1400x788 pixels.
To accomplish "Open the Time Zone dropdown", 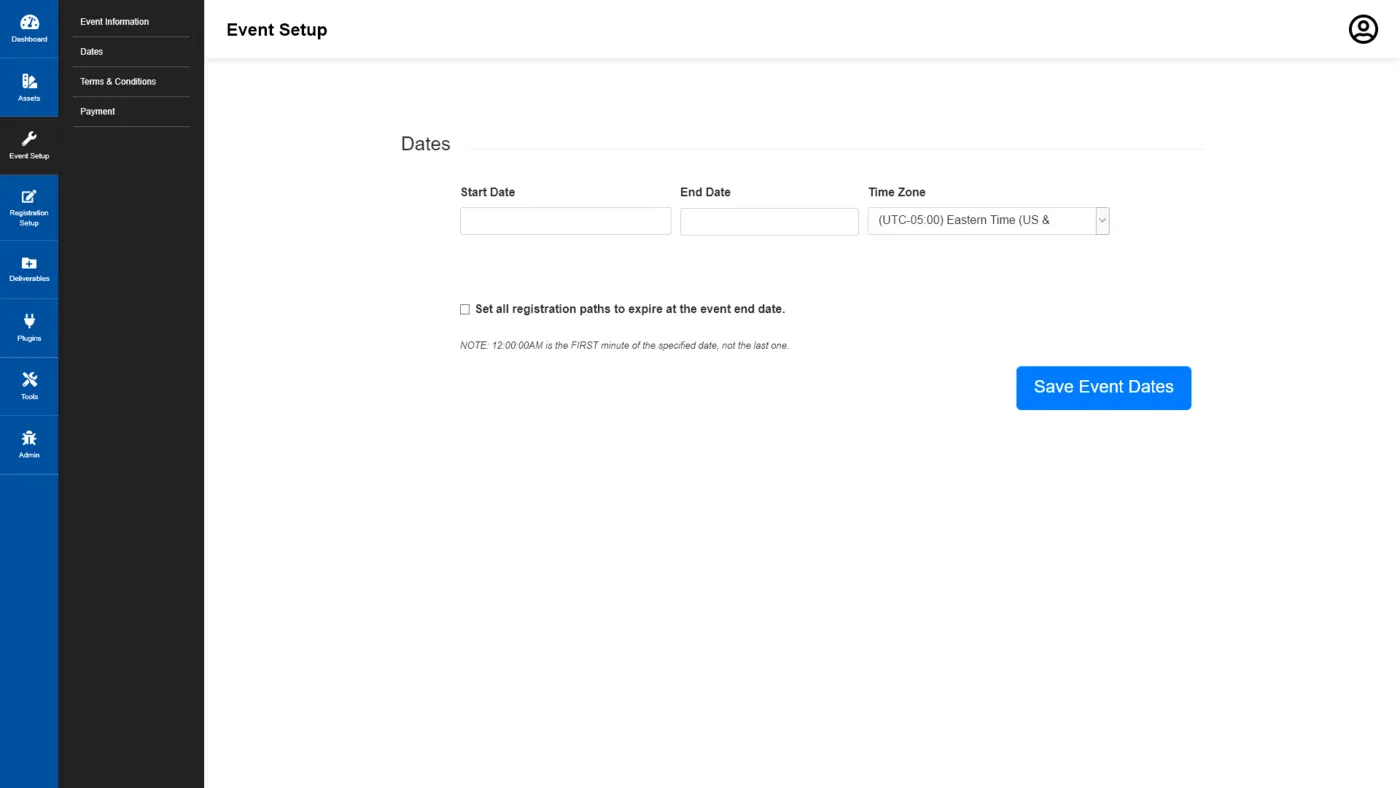I will (989, 221).
